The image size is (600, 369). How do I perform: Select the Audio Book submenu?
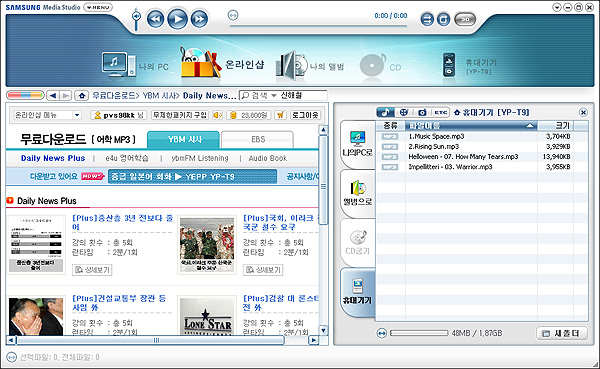point(267,158)
